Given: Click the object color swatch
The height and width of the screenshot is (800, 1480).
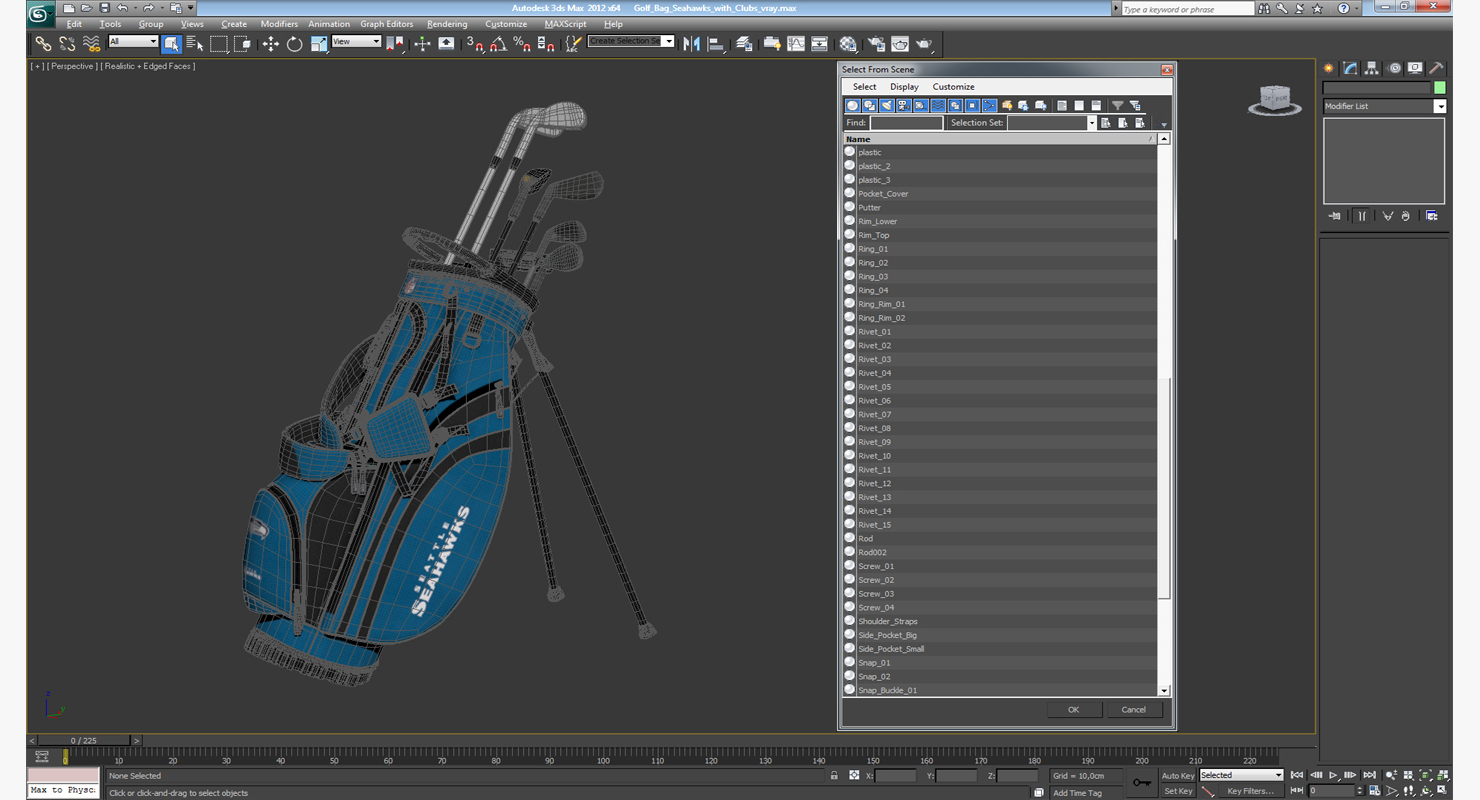Looking at the screenshot, I should 1440,88.
